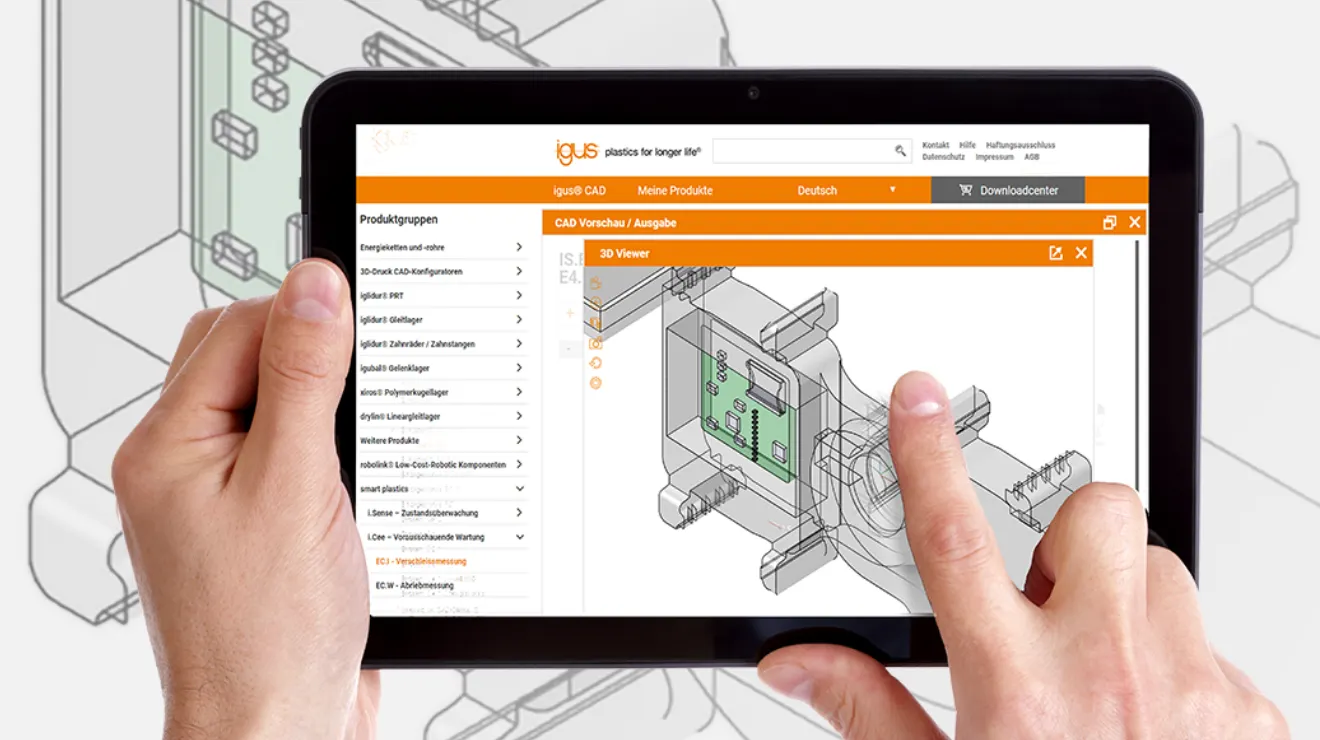Select ECJ - Verschleissmessung in sidebar
Screen dimensions: 1320x740
click(x=411, y=561)
